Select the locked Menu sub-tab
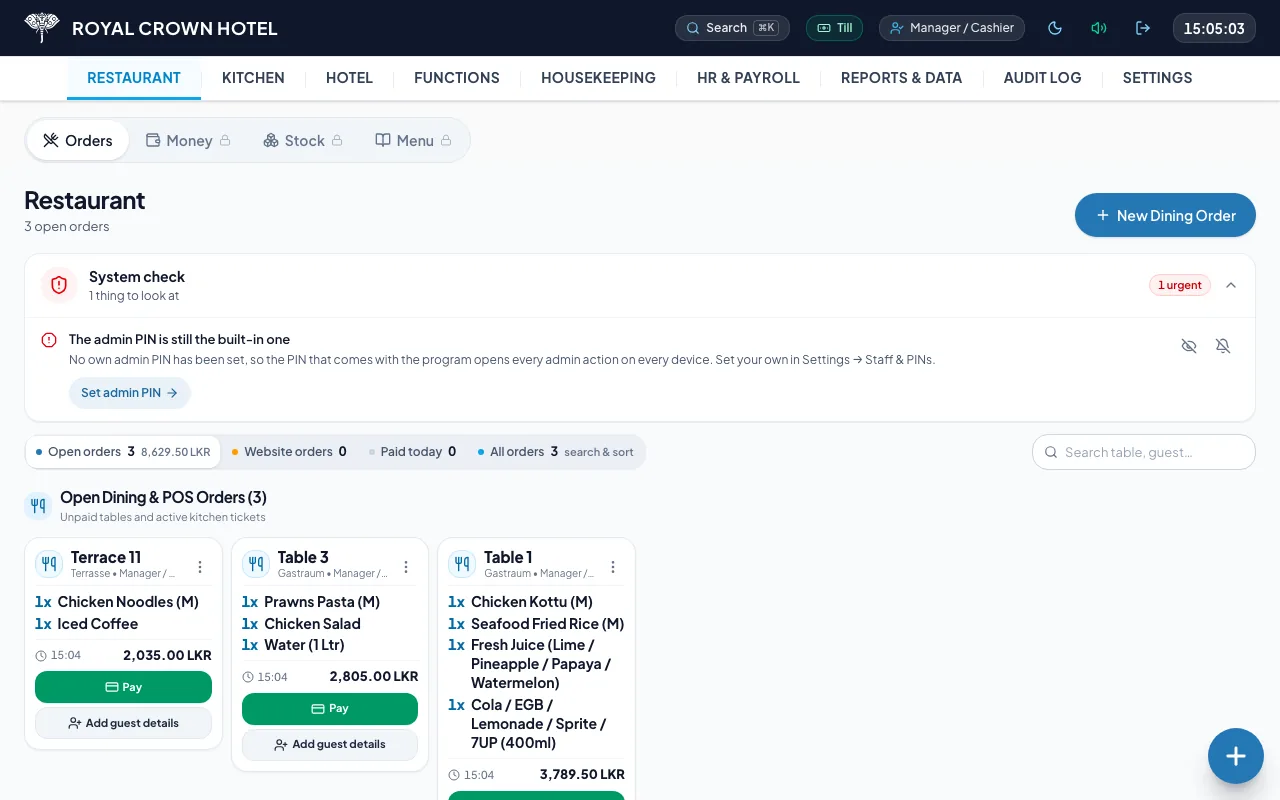The width and height of the screenshot is (1280, 800). coord(413,141)
